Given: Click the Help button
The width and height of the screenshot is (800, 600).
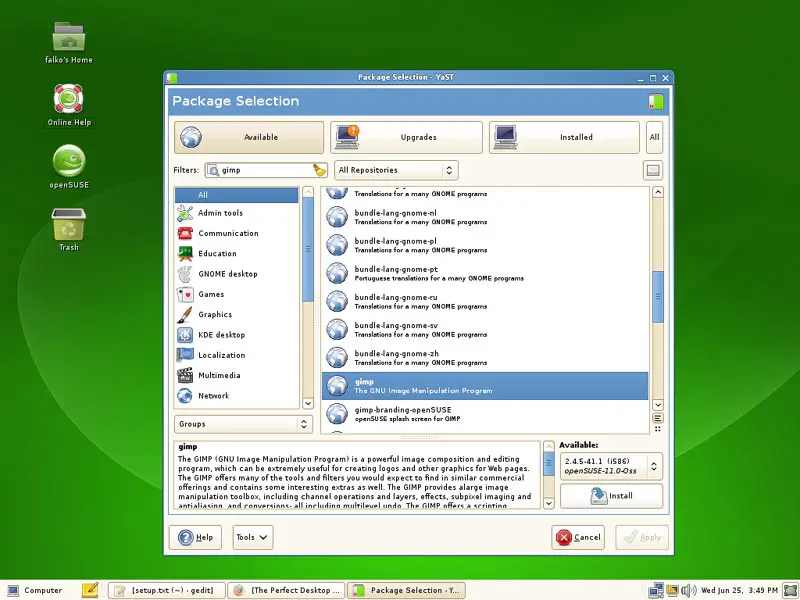Looking at the screenshot, I should coord(195,537).
